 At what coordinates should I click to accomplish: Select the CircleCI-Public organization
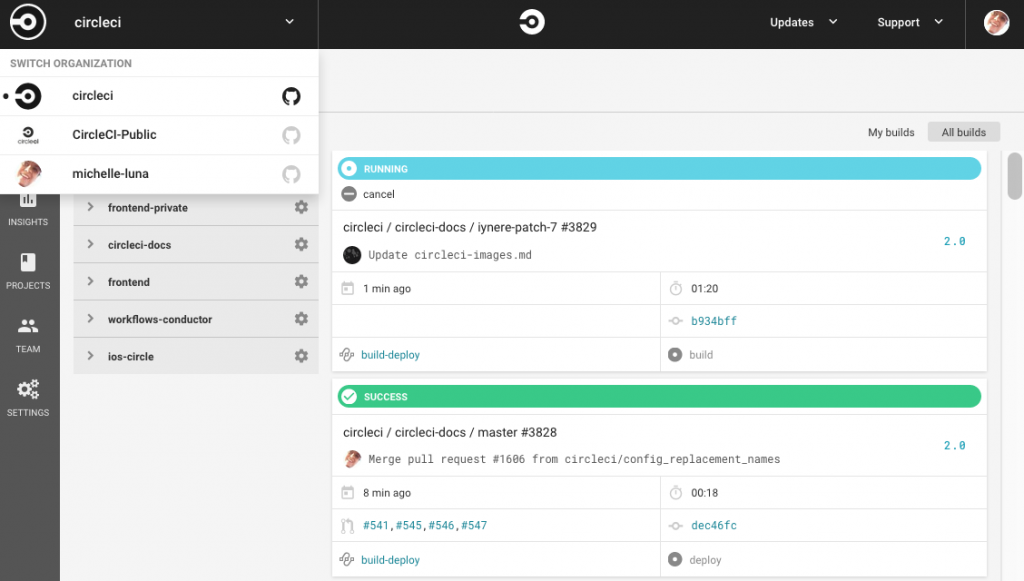point(159,135)
